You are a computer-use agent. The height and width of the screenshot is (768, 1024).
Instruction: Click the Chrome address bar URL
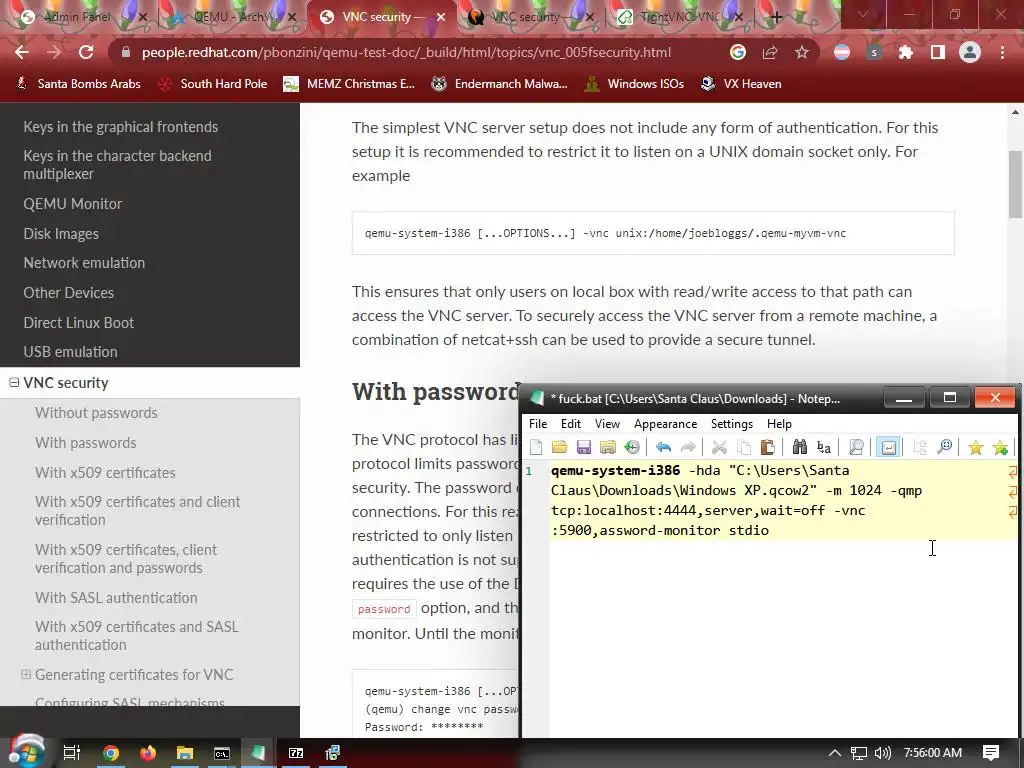coord(406,52)
